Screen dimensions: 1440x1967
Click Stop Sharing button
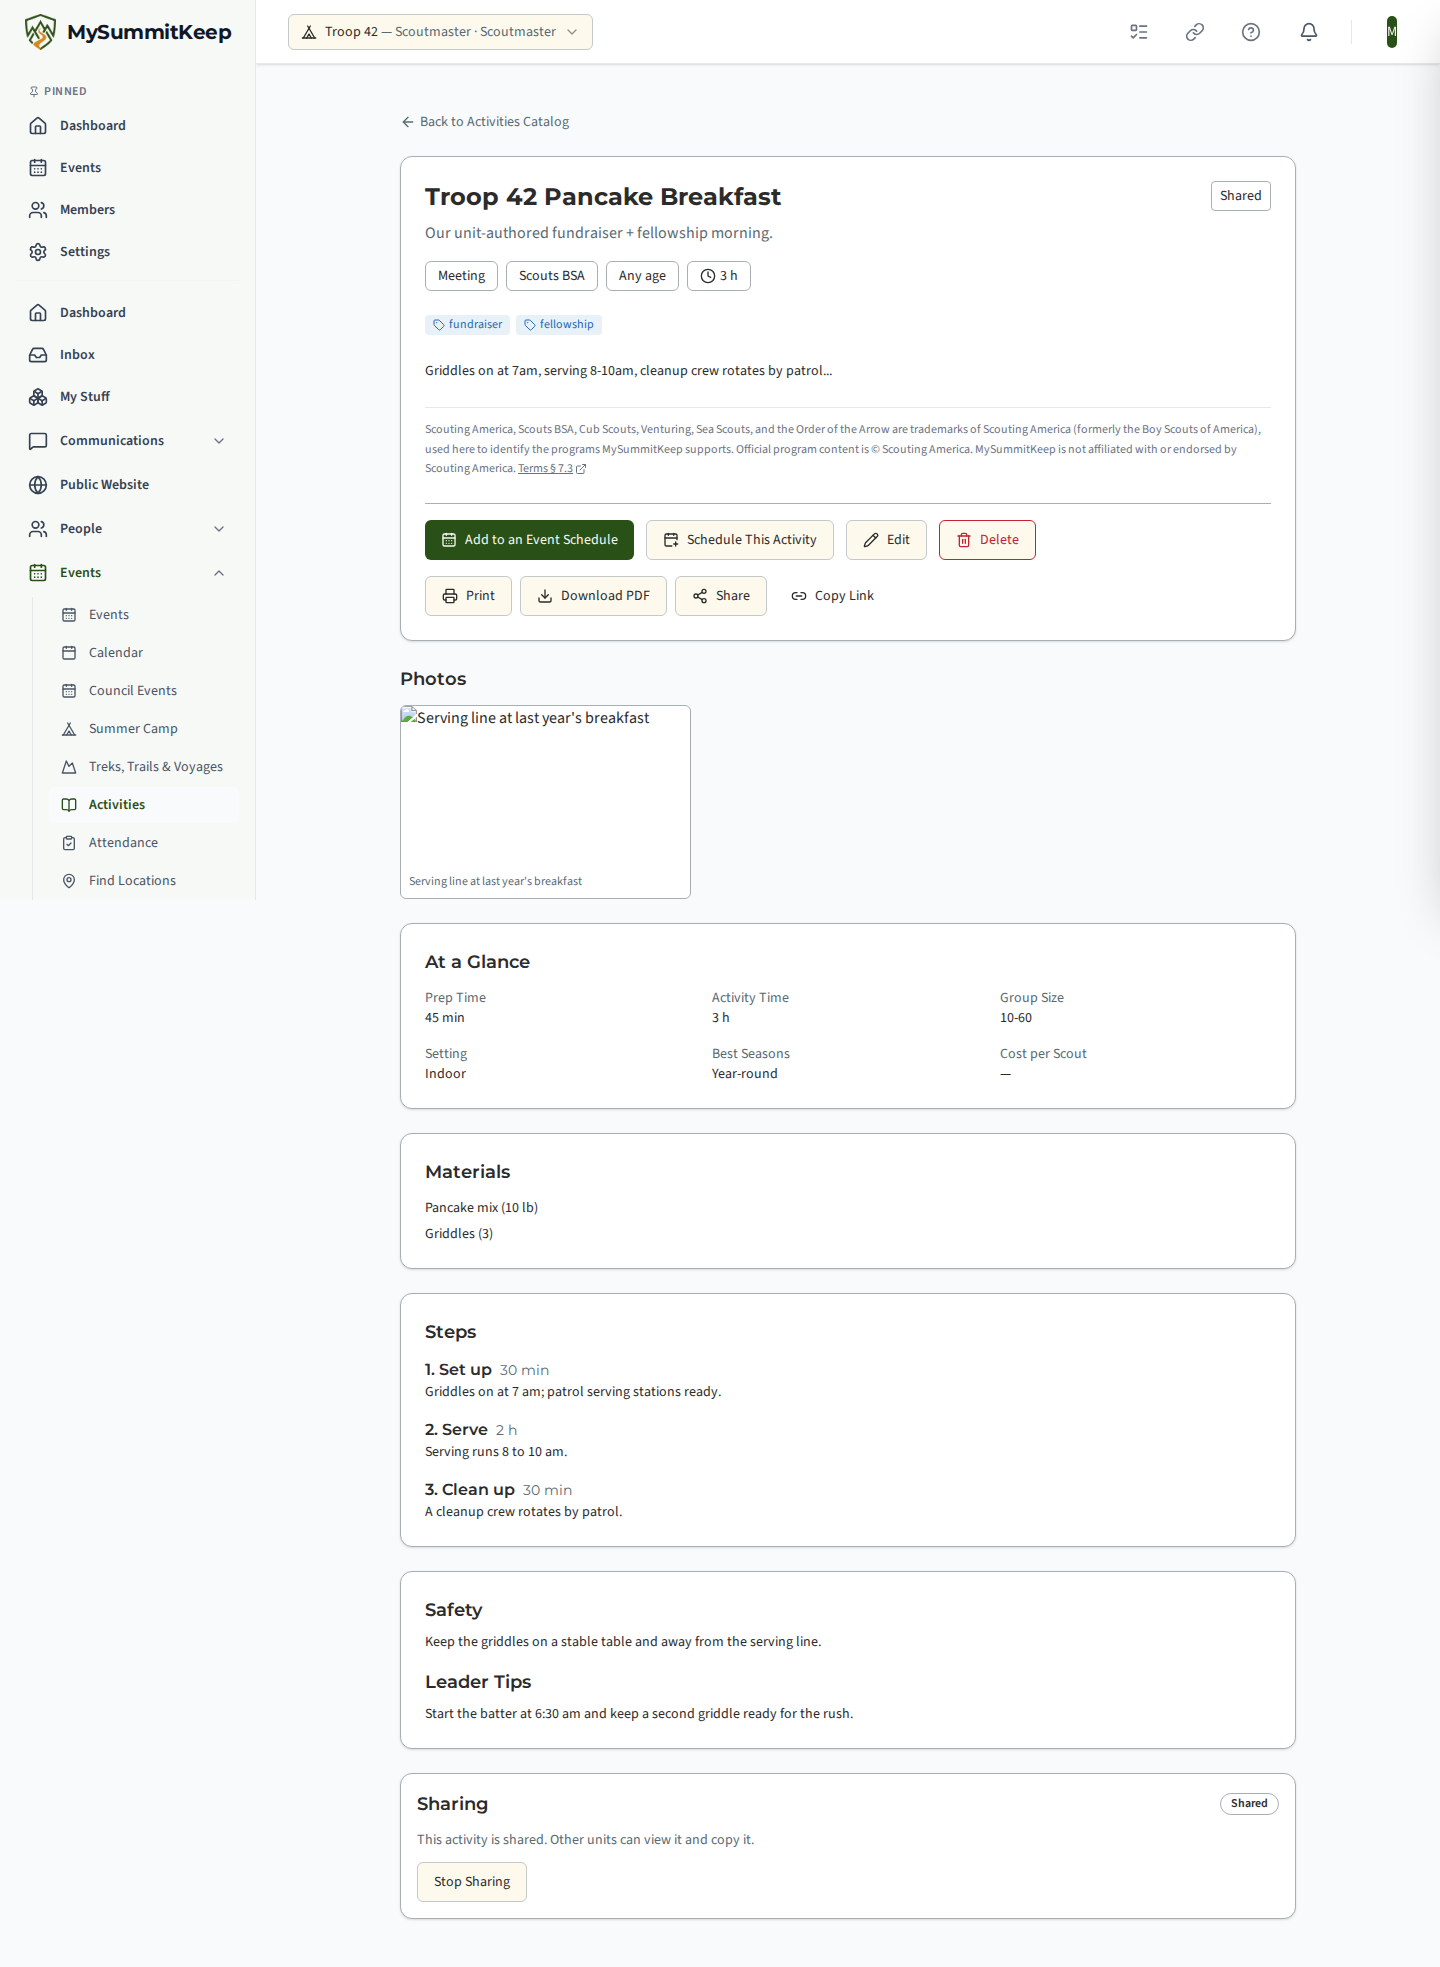tap(472, 1882)
